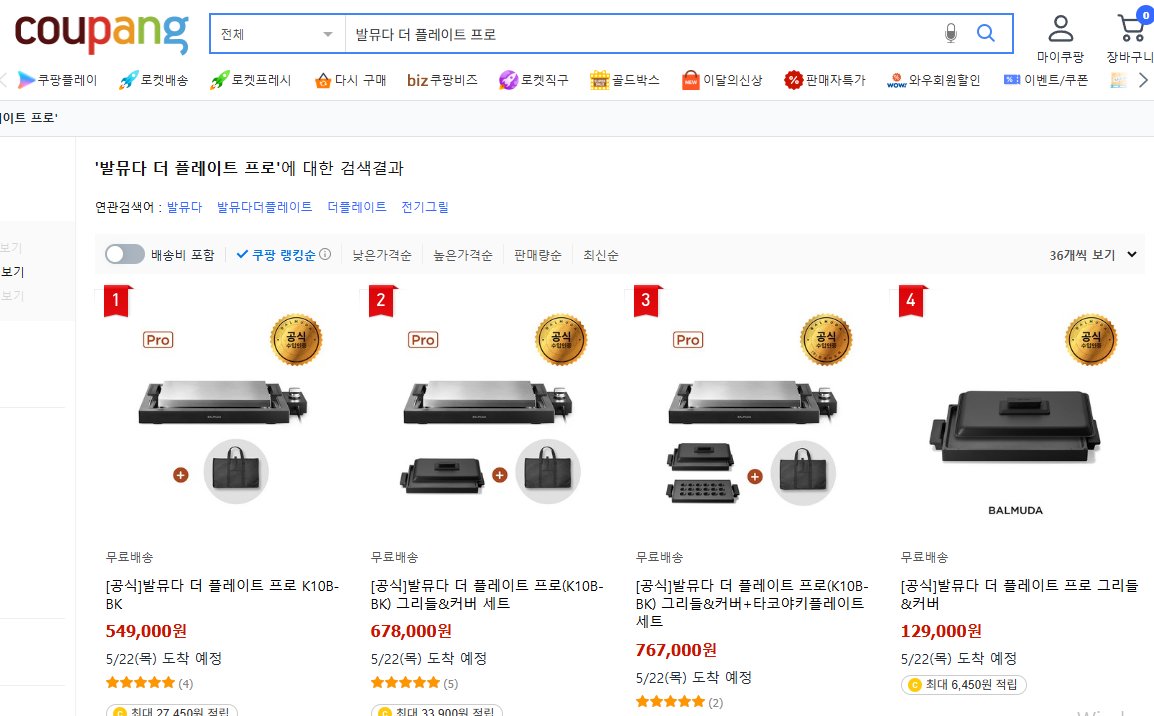Click related search term 전기그릴
This screenshot has width=1154, height=716.
click(x=425, y=207)
